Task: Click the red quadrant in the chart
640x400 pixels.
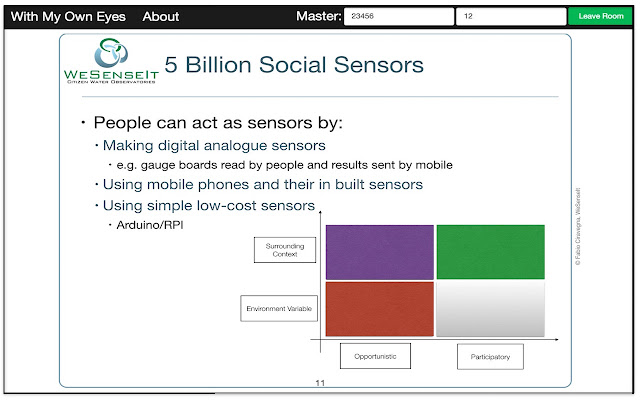Action: 380,309
